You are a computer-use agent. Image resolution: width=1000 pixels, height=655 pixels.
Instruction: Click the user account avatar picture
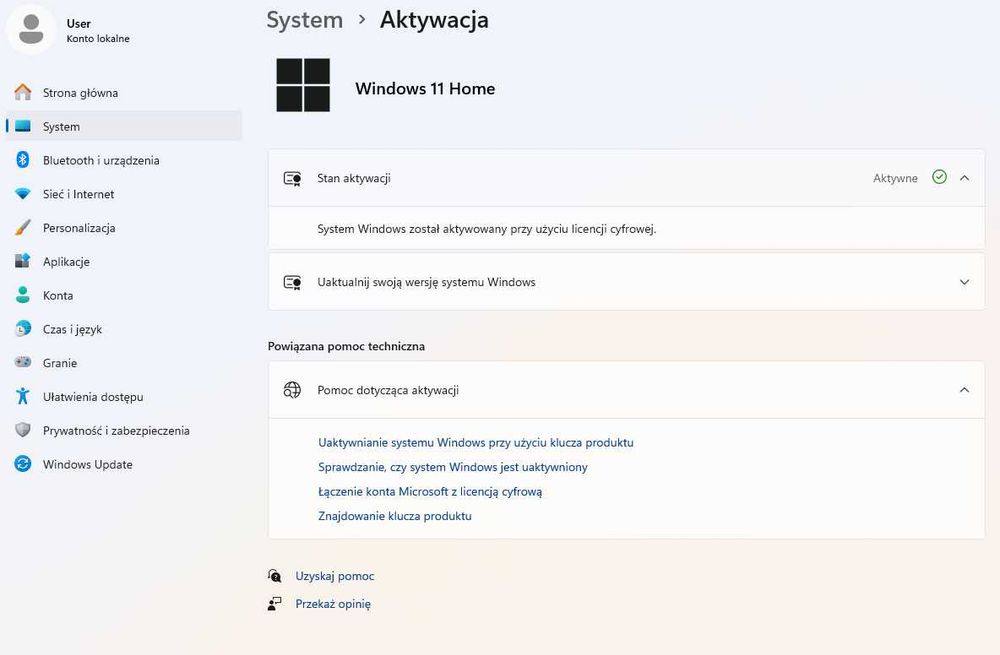click(x=32, y=30)
